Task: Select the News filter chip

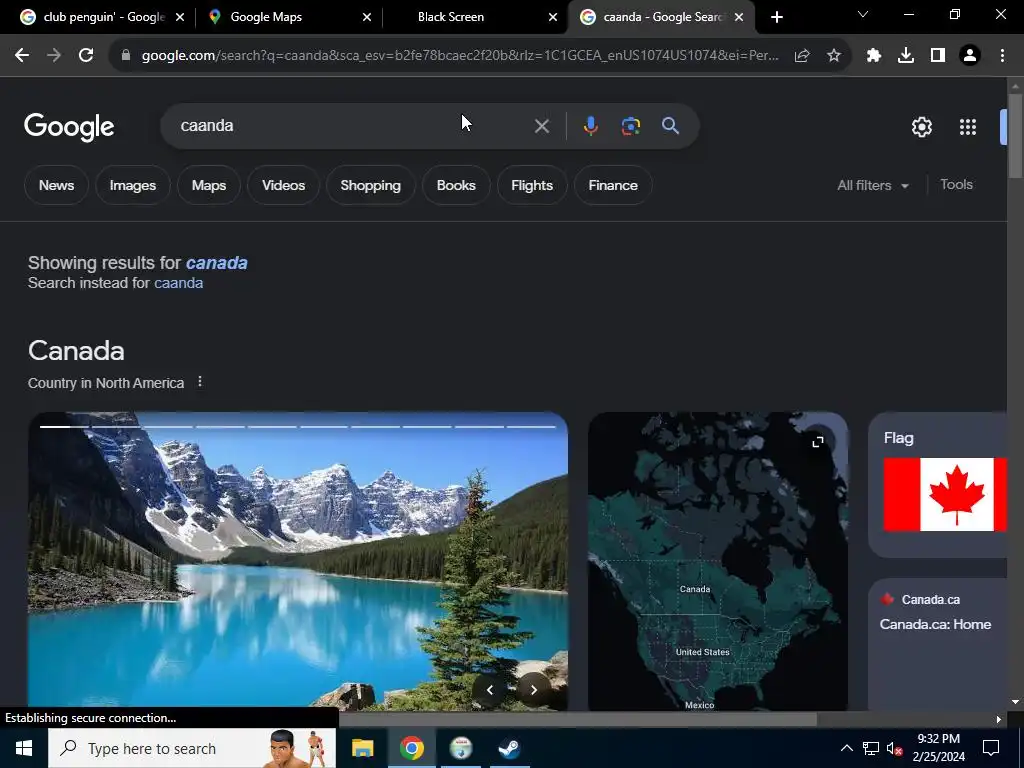Action: [56, 185]
